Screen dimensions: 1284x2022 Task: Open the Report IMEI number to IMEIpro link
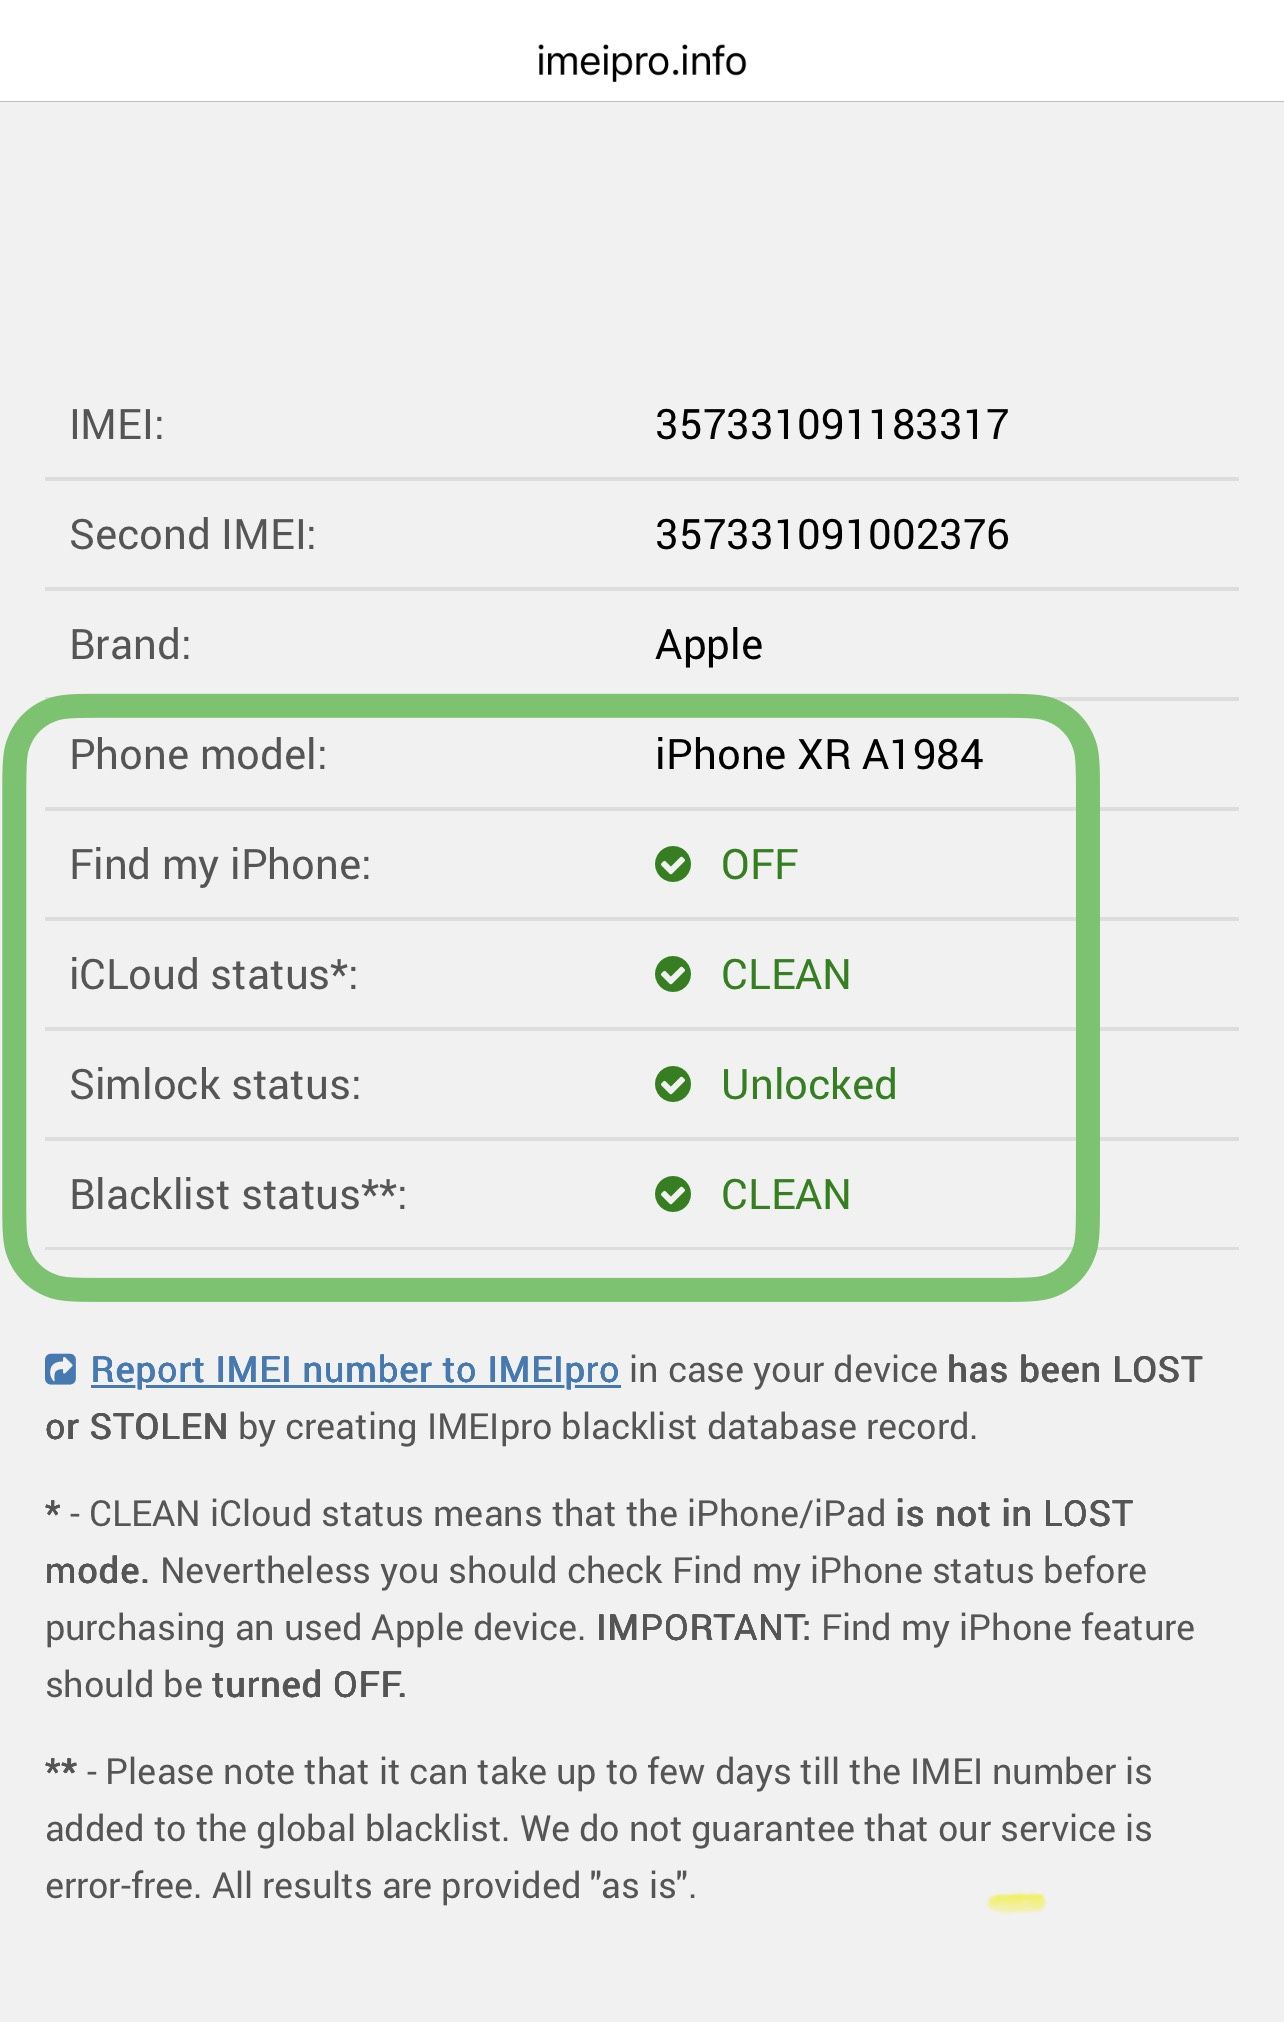[x=353, y=1368]
